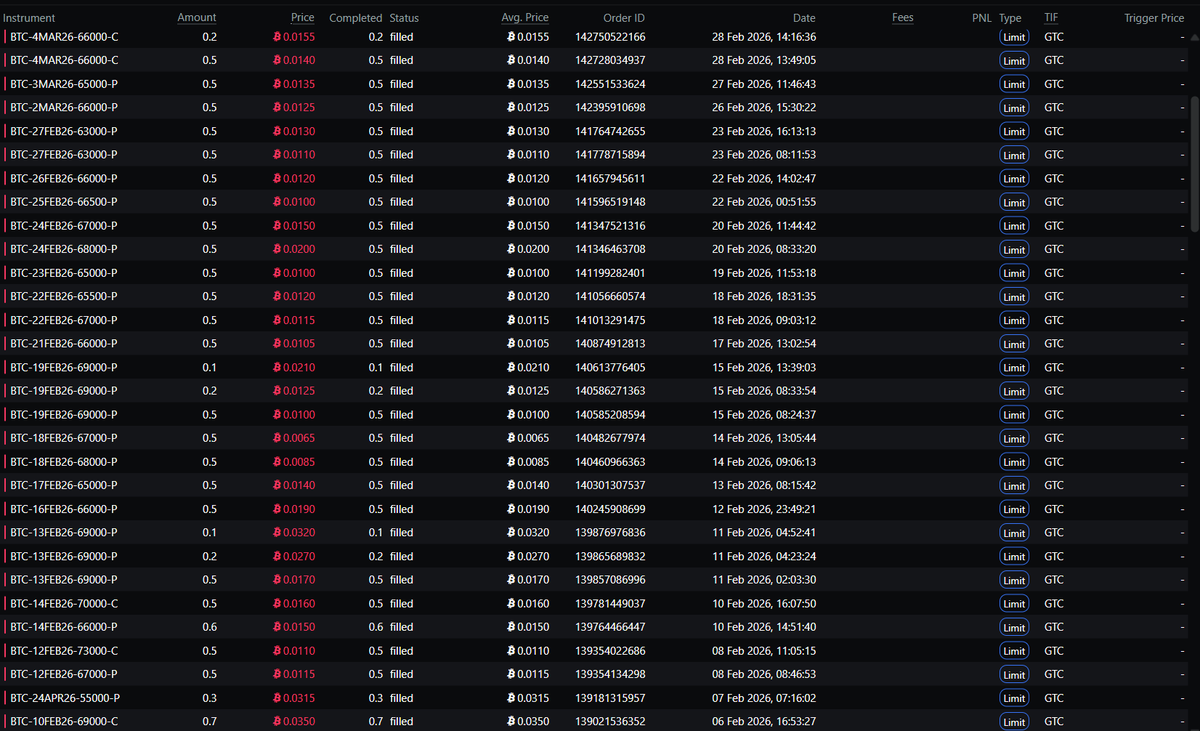Click the underlined TIF column header

tap(1051, 18)
